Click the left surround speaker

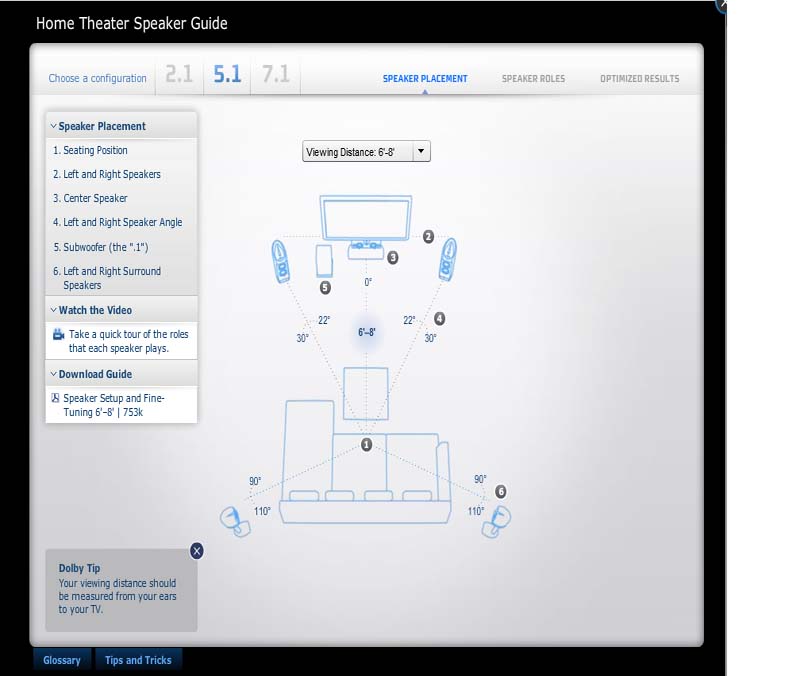[235, 521]
